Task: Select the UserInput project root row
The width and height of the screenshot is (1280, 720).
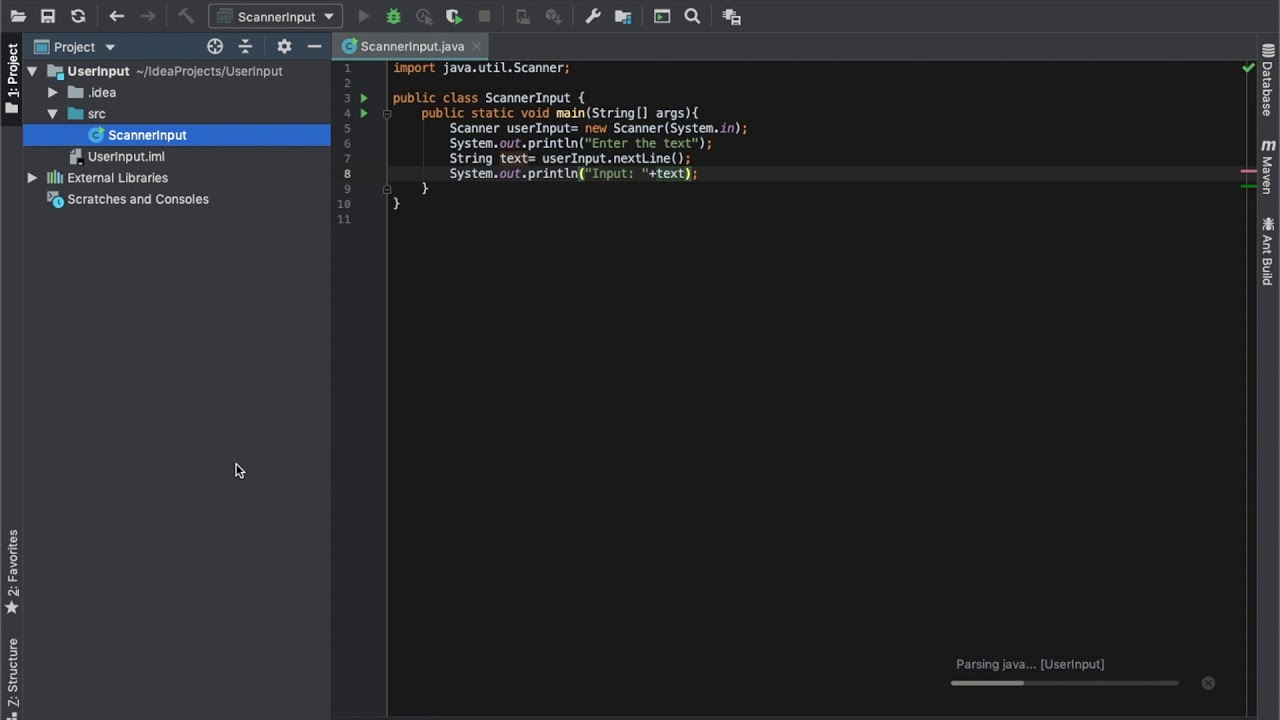Action: (98, 71)
